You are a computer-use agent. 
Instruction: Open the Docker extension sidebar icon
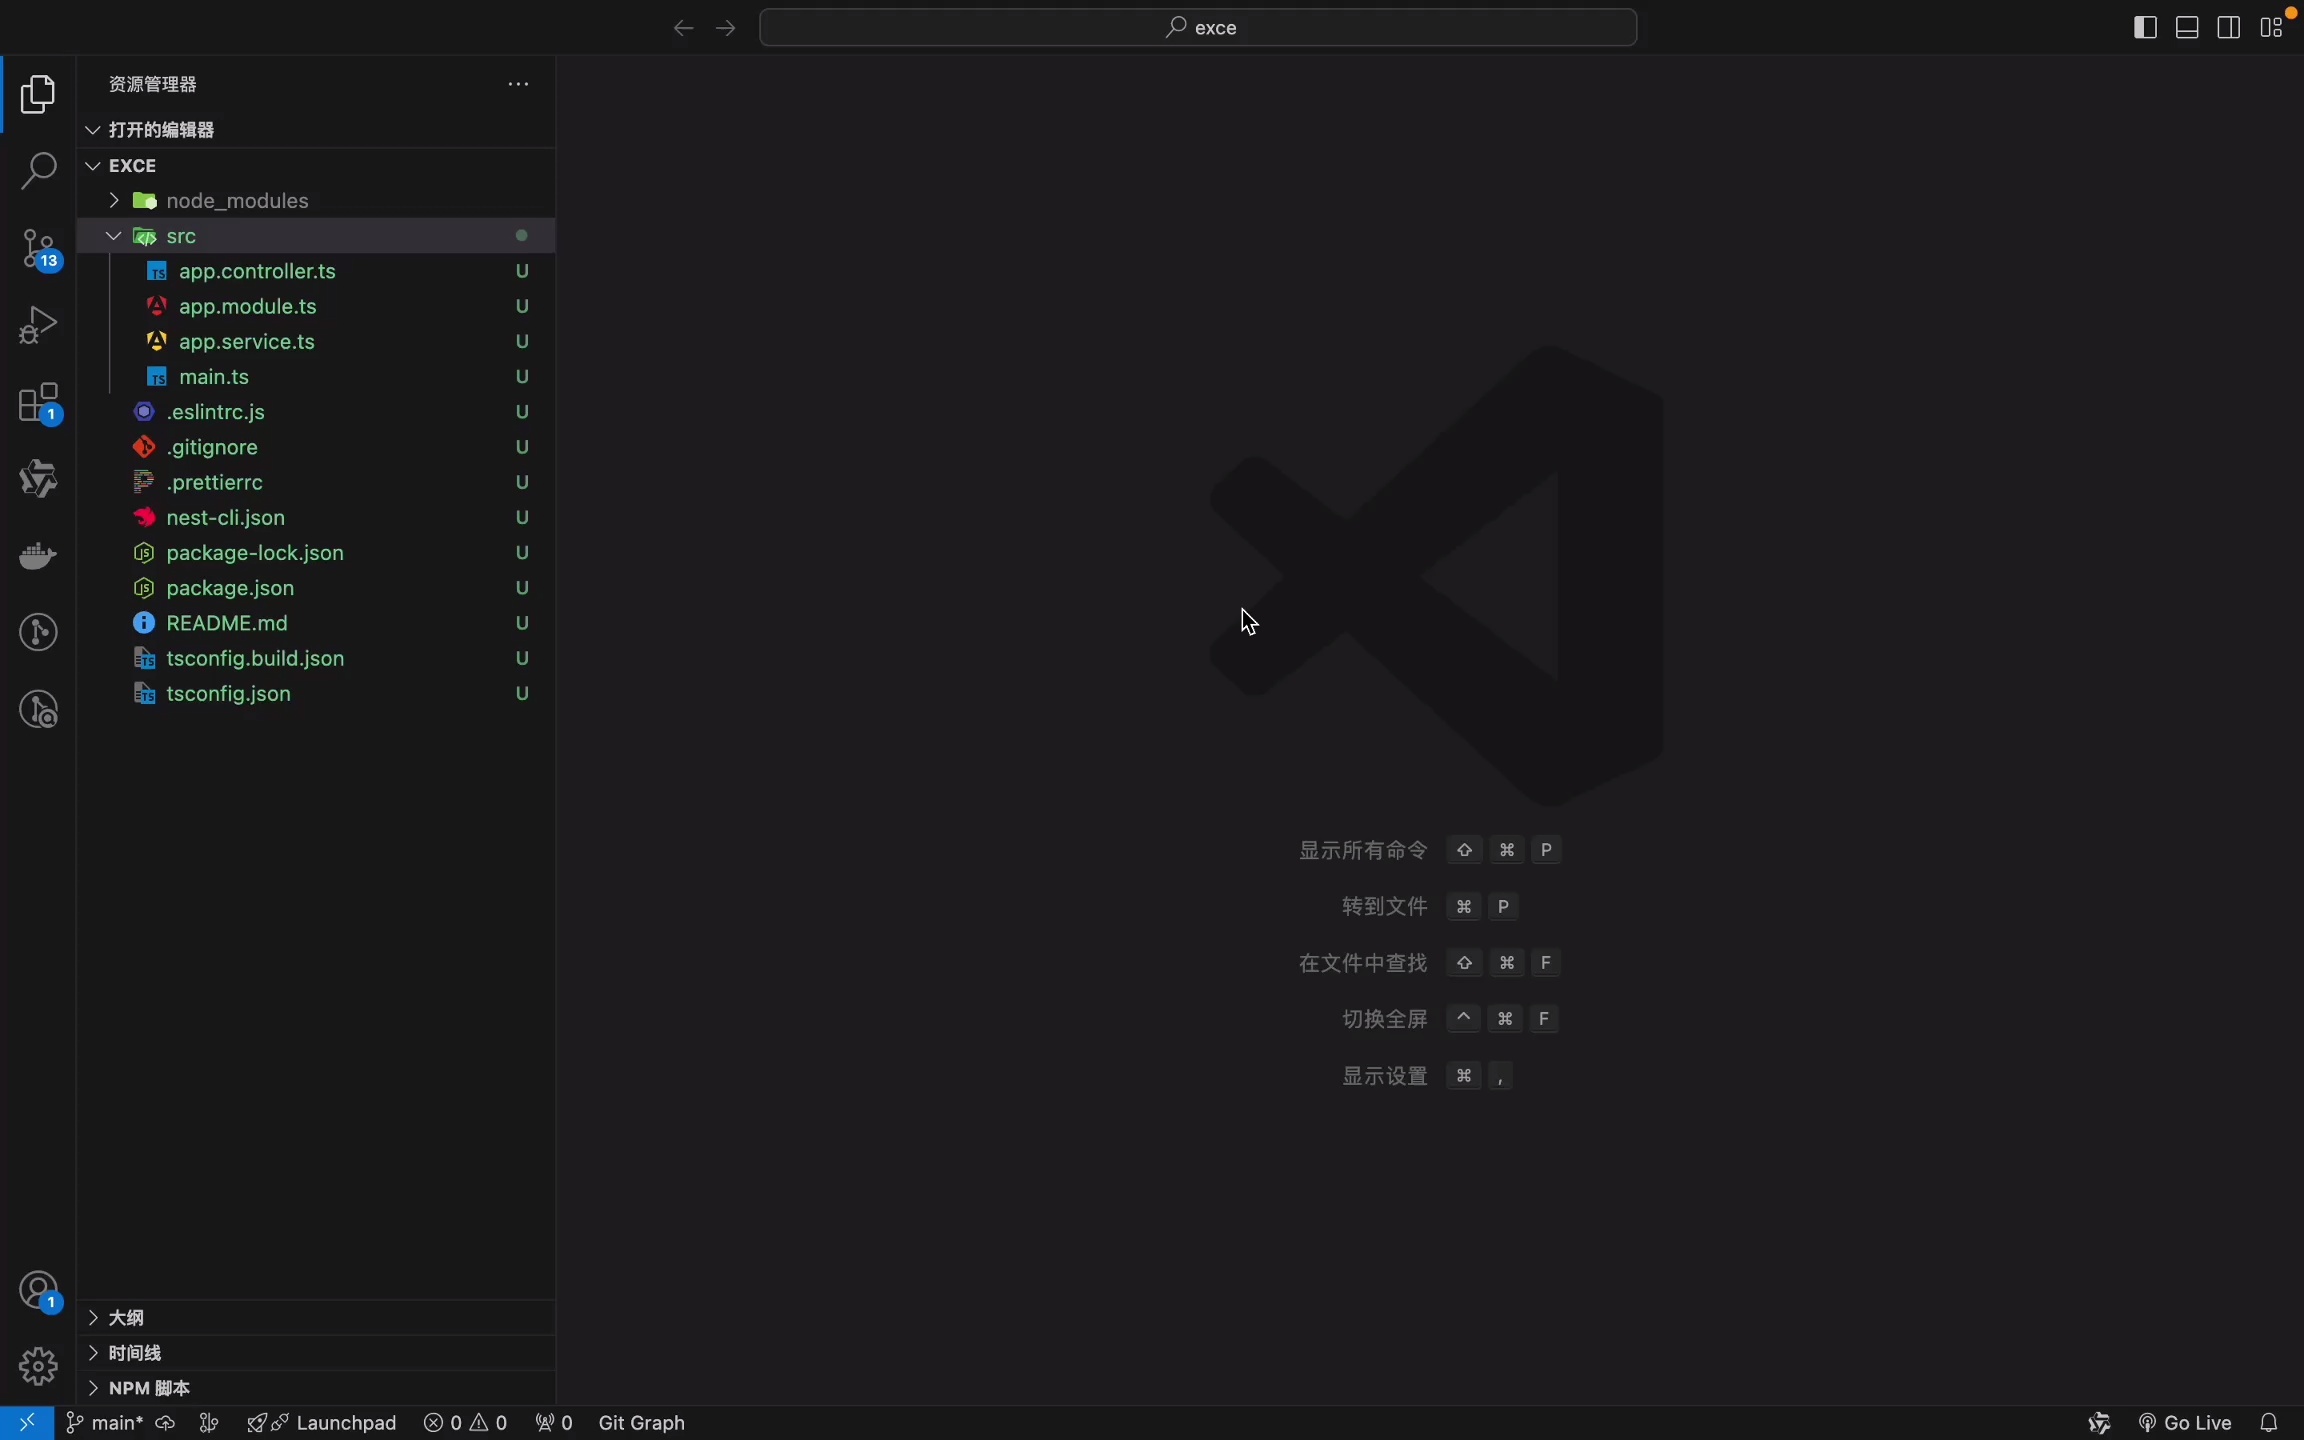pos(38,556)
